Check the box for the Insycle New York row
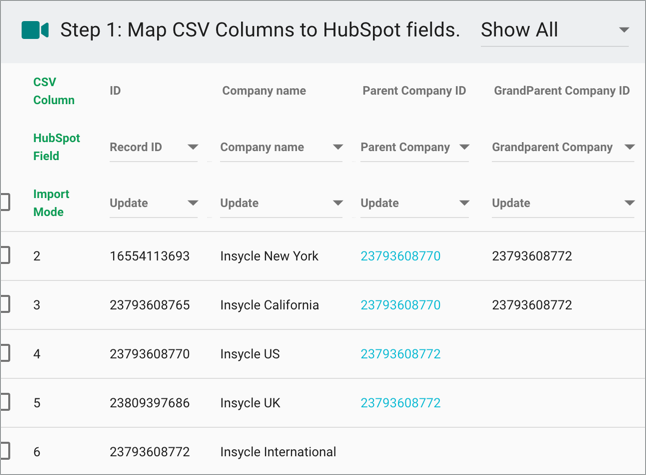646x475 pixels. click(5, 255)
